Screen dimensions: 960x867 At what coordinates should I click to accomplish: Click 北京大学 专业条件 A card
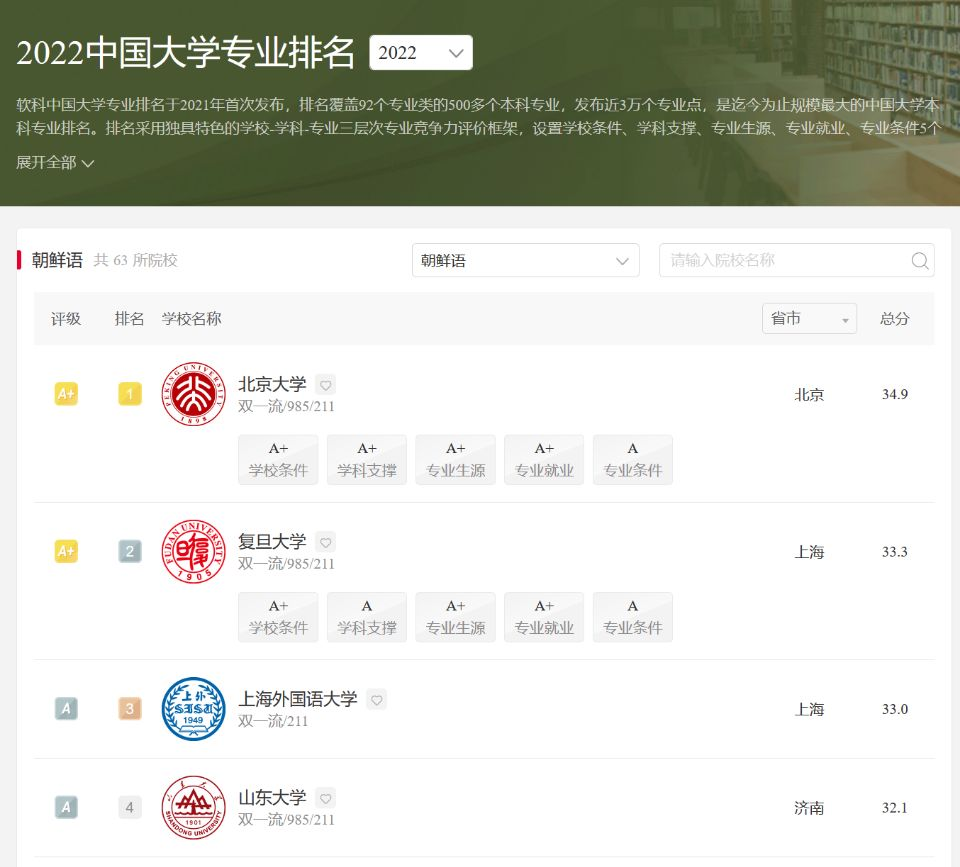[x=632, y=460]
